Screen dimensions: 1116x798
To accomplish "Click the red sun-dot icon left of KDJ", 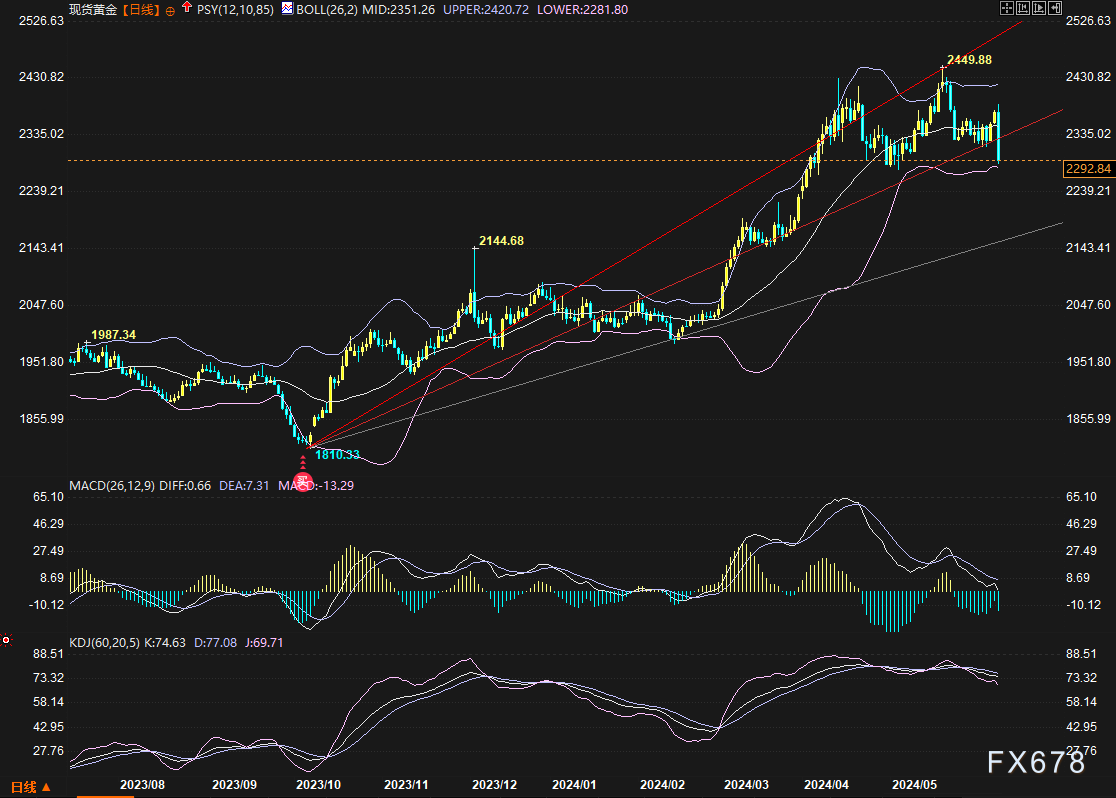I will (6, 640).
